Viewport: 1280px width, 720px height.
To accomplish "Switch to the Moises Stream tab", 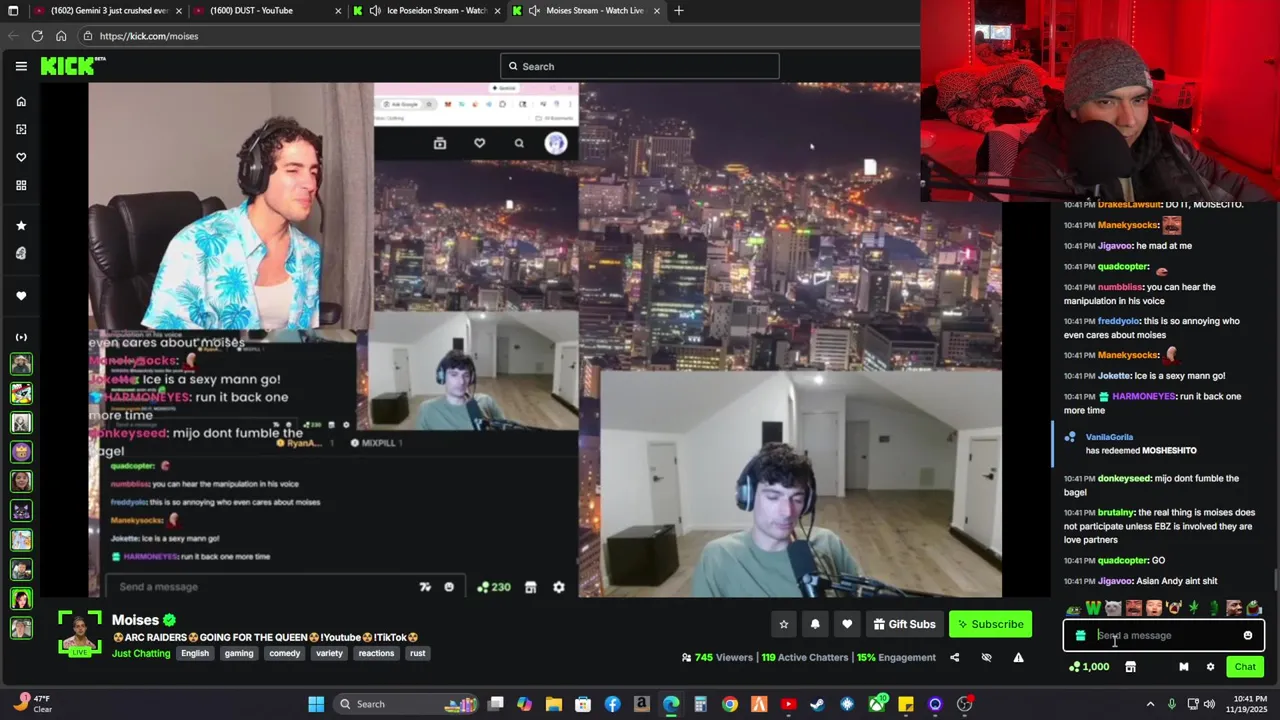I will (x=588, y=10).
